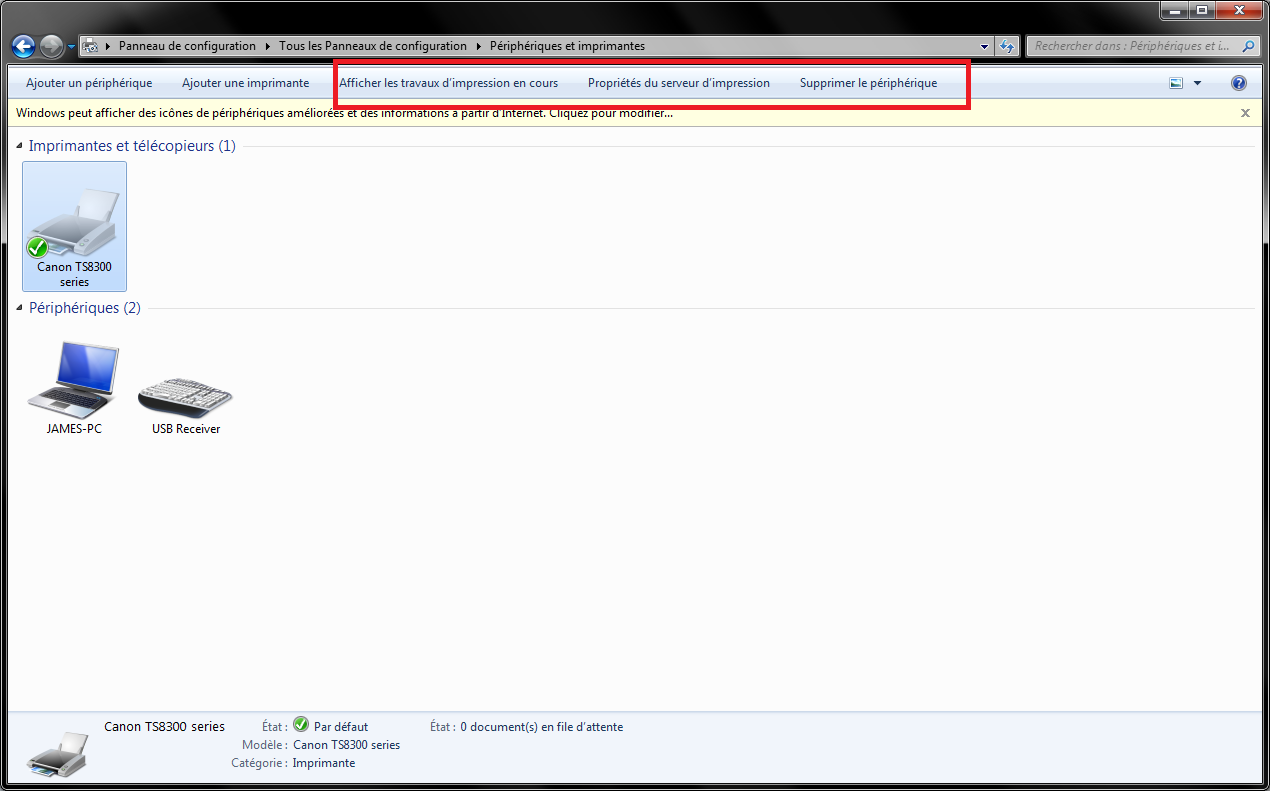Click Ajouter un périphérique in toolbar

[89, 83]
